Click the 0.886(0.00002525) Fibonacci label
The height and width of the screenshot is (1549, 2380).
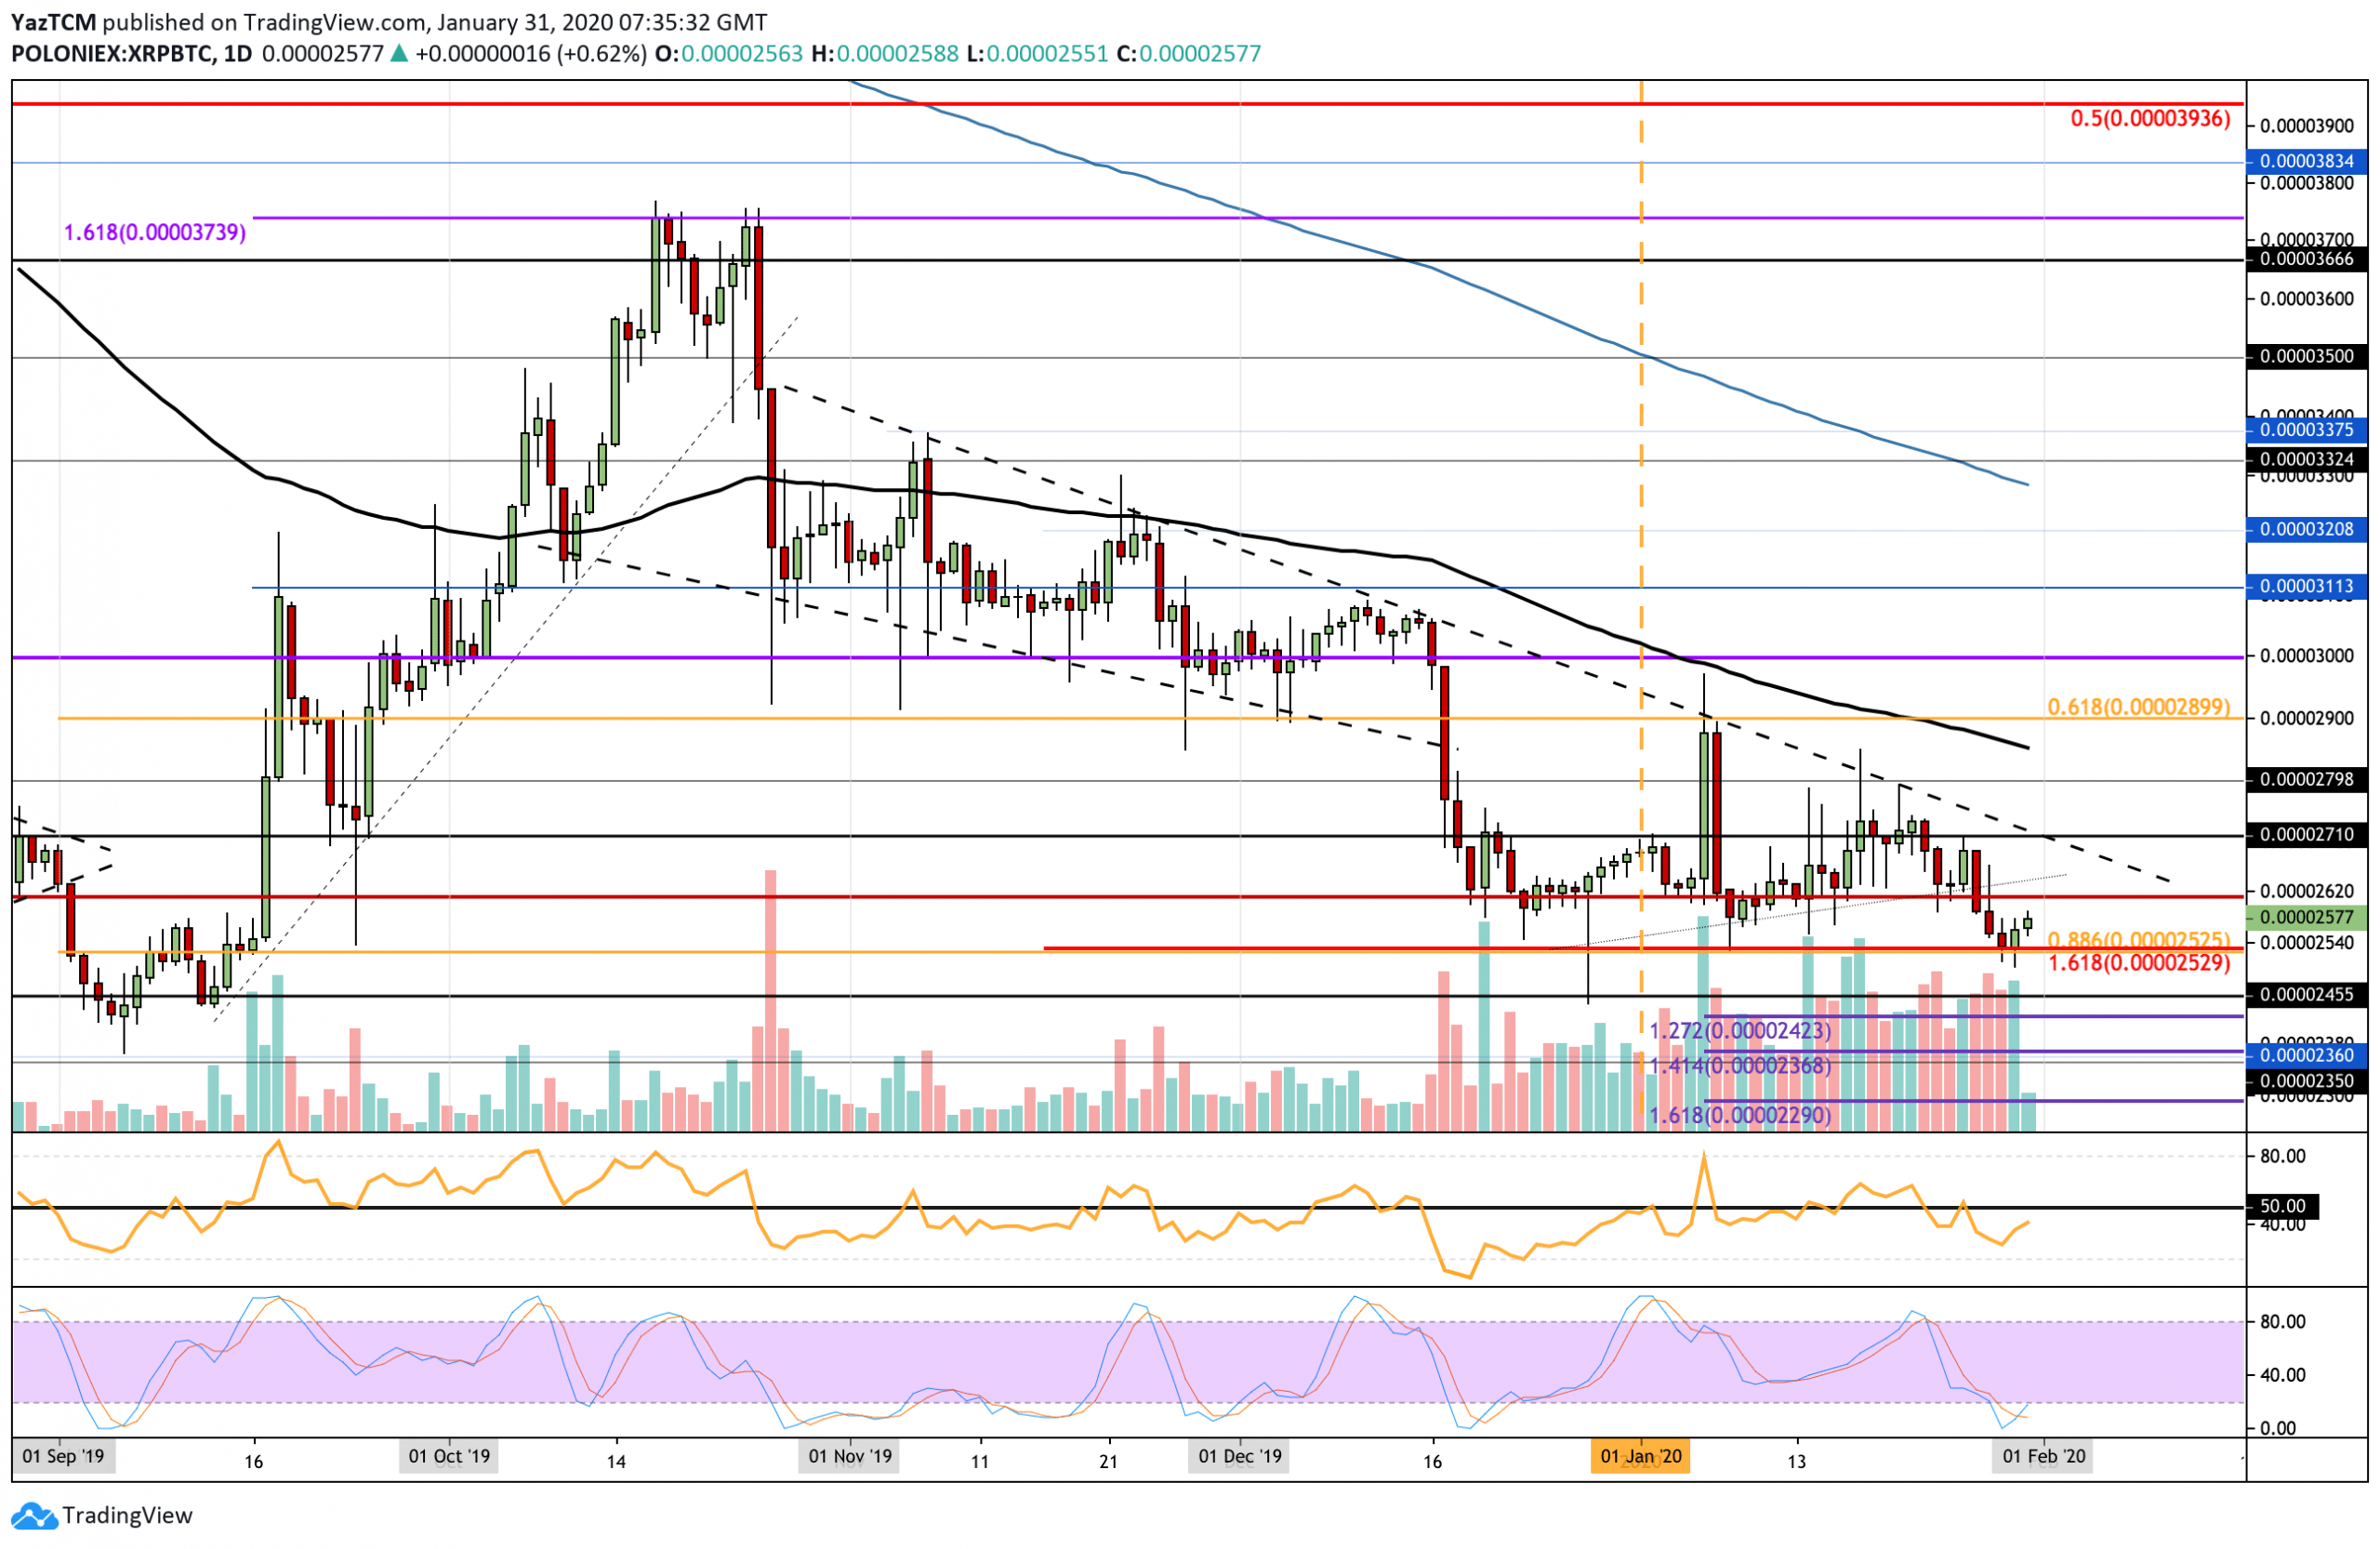[x=2139, y=941]
